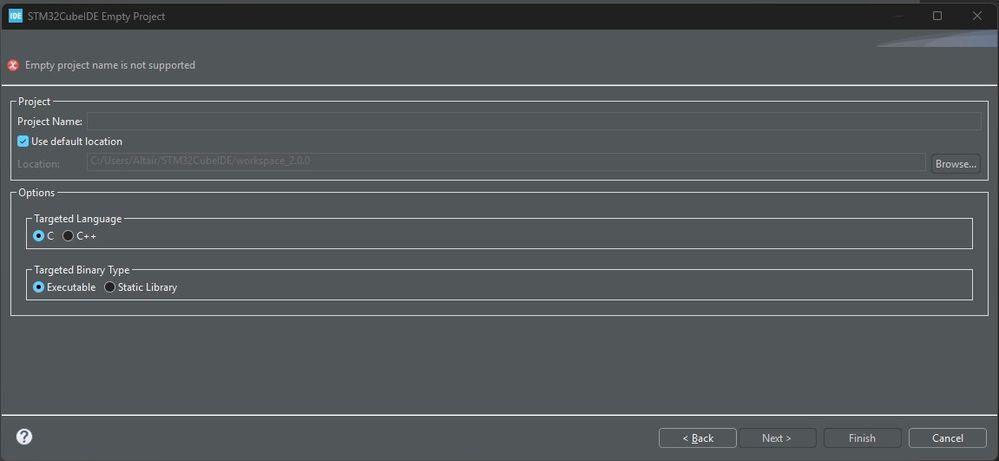This screenshot has width=999, height=461.
Task: Maximize the Empty Project dialog window
Action: pyautogui.click(x=937, y=16)
